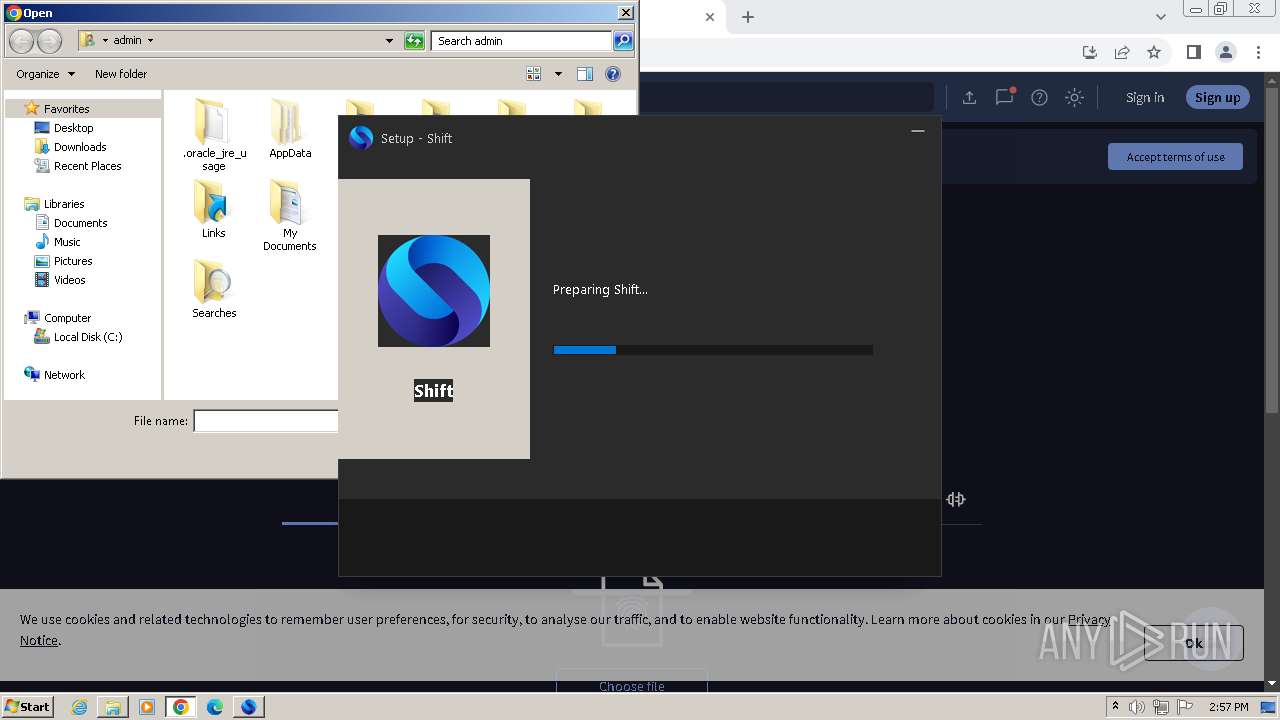Click Accept terms of use button
1280x720 pixels.
[1175, 156]
